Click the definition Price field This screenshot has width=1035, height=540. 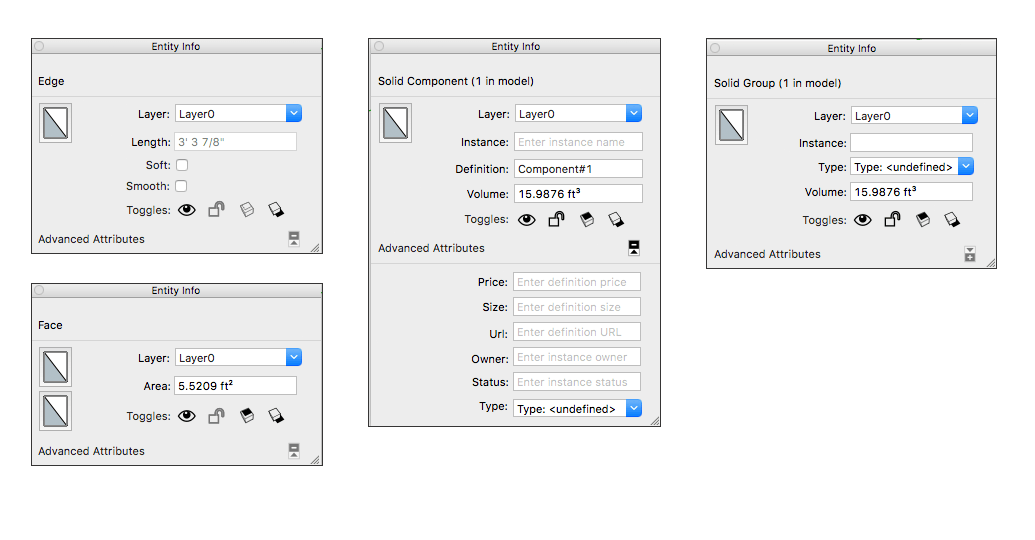tap(577, 282)
